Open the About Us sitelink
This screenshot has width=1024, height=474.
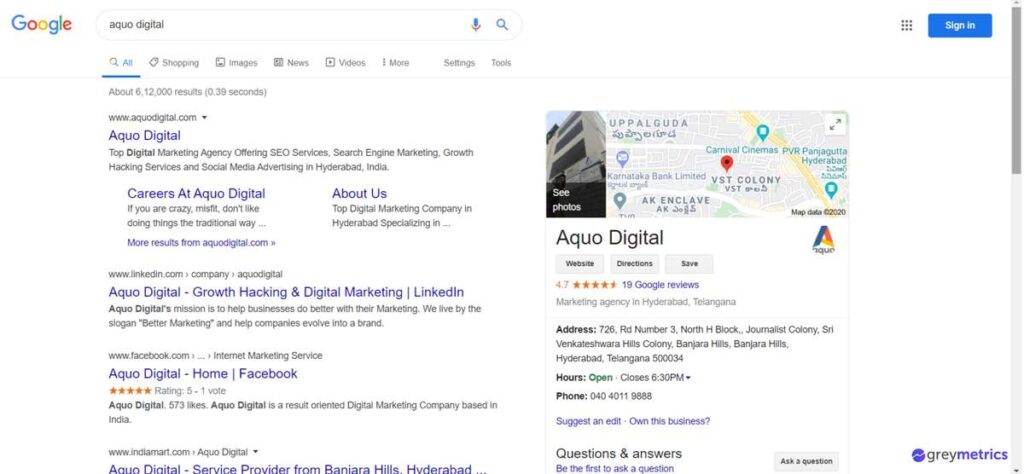click(x=359, y=193)
